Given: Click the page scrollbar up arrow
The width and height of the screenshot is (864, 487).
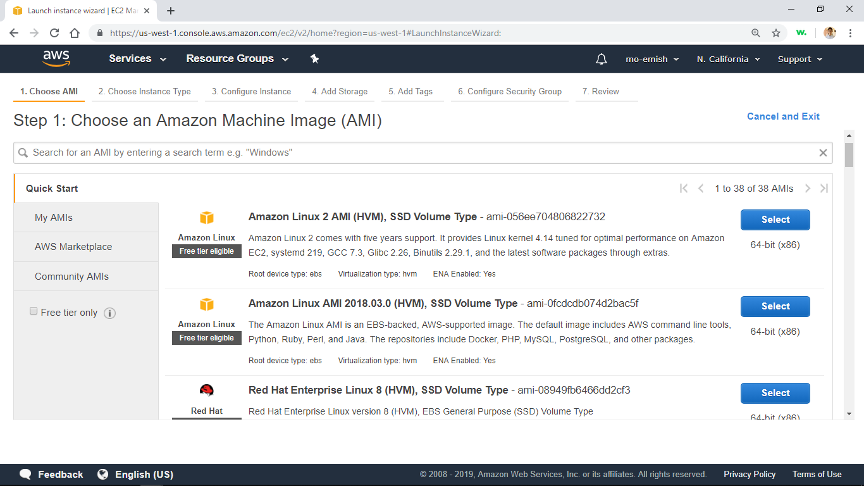Looking at the screenshot, I should [849, 136].
